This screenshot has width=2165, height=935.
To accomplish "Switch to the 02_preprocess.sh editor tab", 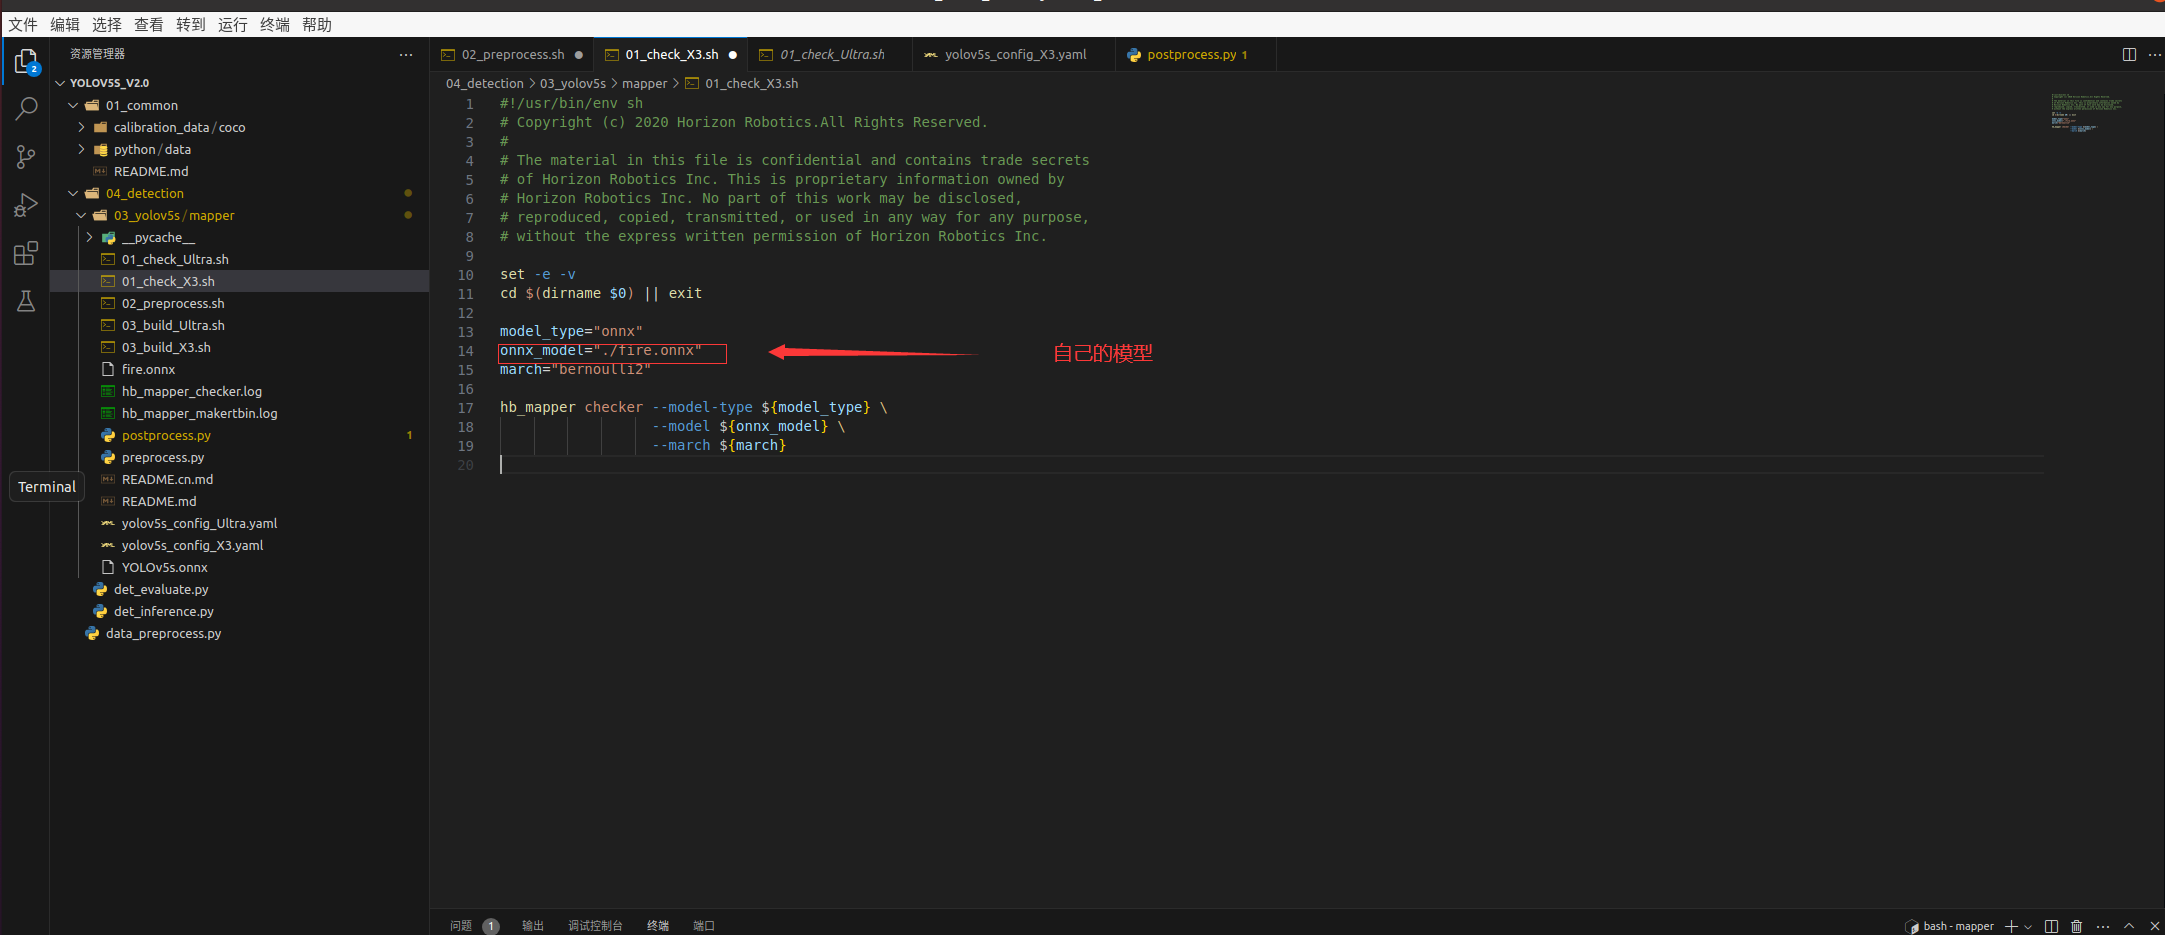I will (x=512, y=55).
